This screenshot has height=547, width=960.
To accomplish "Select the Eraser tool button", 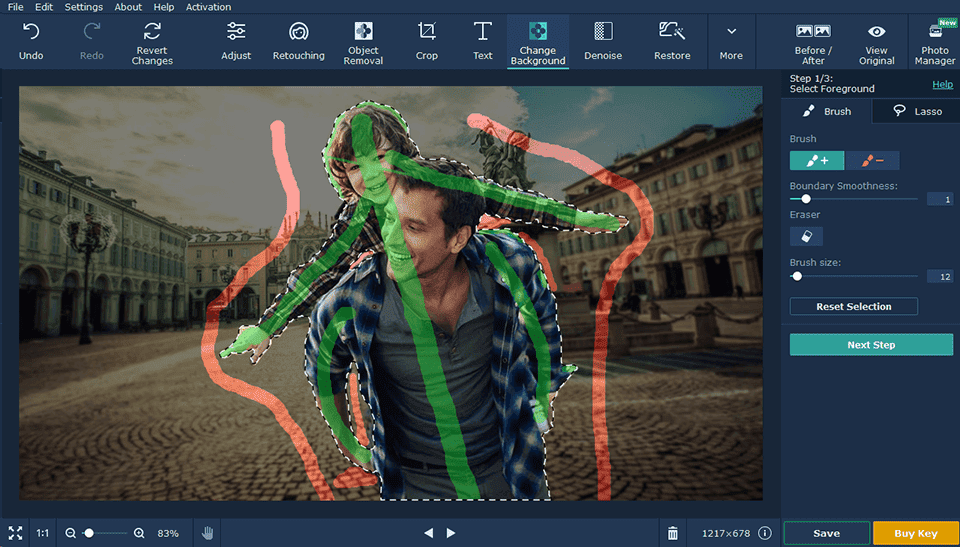I will [806, 236].
